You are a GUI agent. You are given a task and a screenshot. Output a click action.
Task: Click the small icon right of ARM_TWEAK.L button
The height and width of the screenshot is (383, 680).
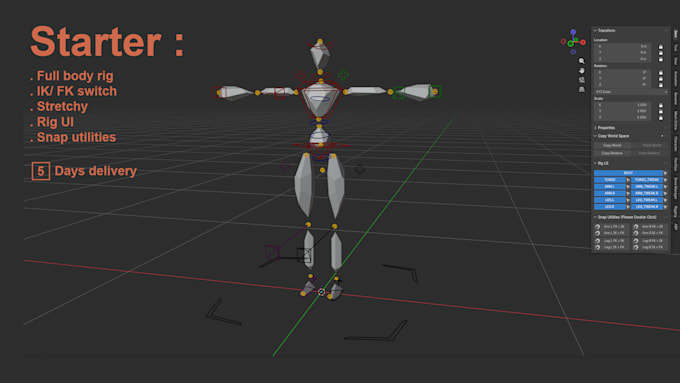(665, 187)
